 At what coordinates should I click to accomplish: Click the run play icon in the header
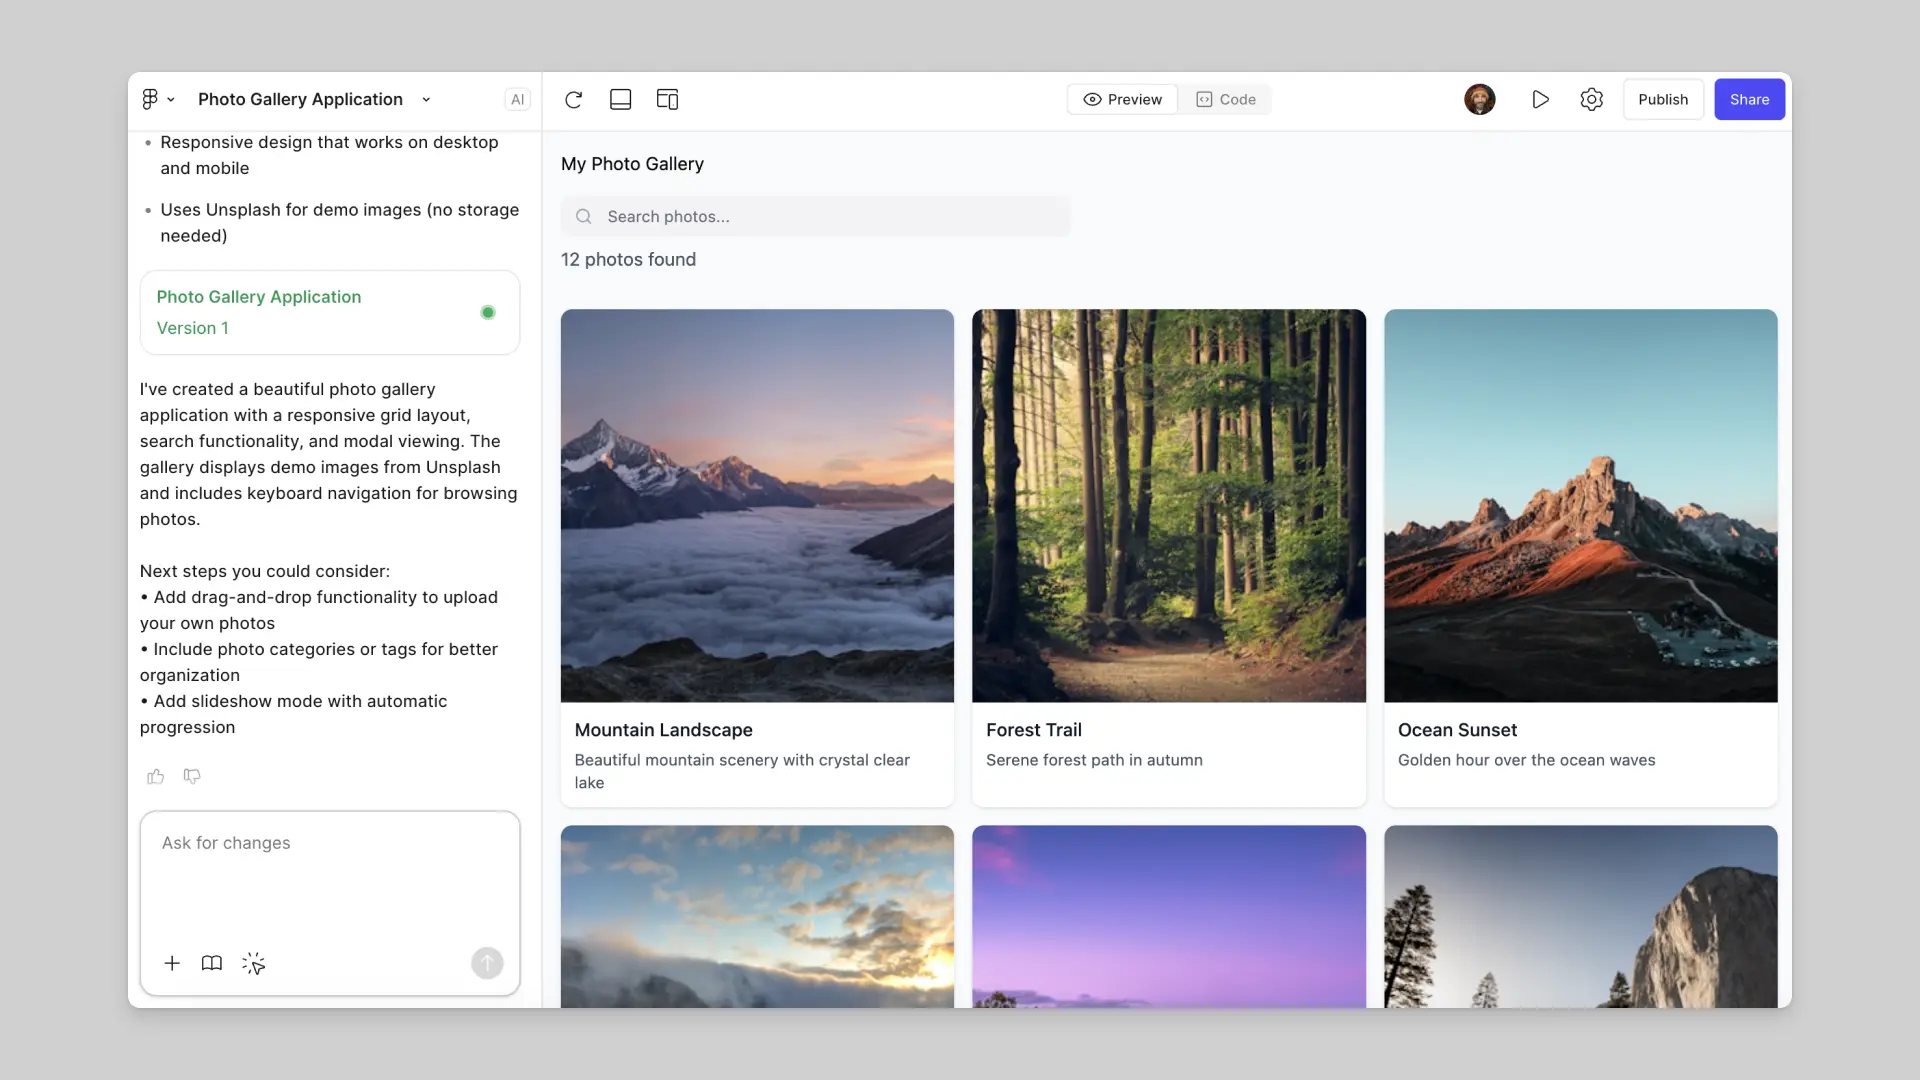(x=1540, y=99)
